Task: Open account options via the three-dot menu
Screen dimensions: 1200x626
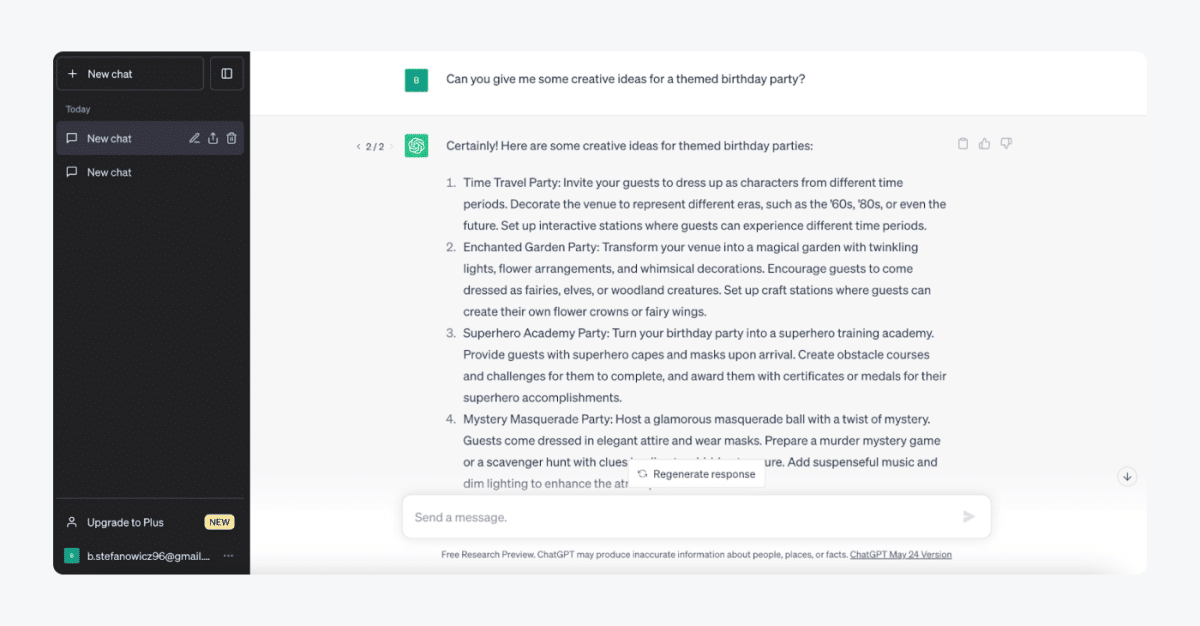Action: tap(228, 555)
